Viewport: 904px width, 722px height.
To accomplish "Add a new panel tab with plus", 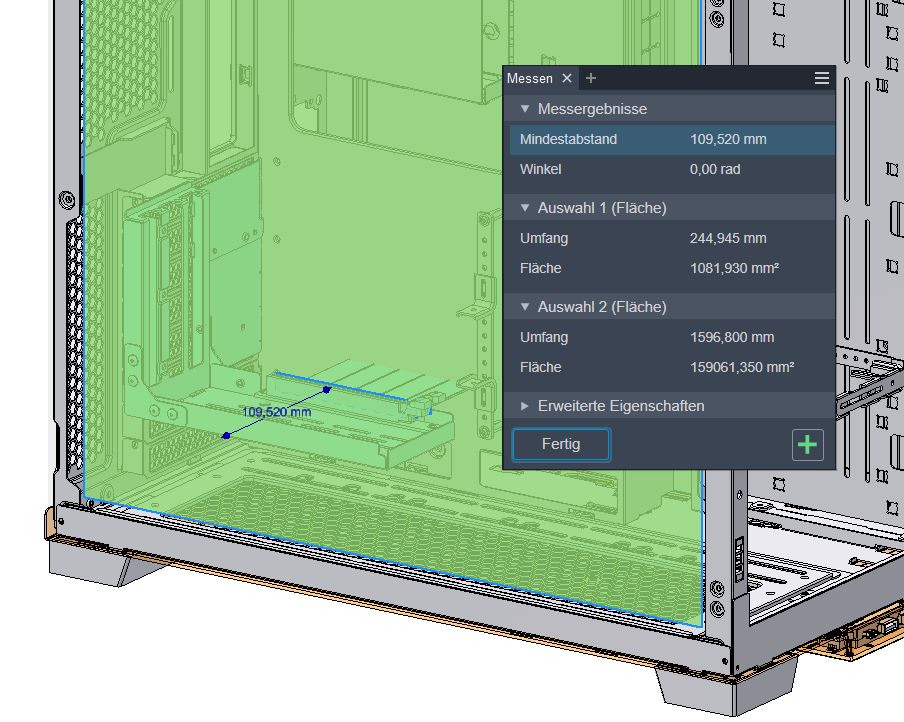I will coord(591,78).
